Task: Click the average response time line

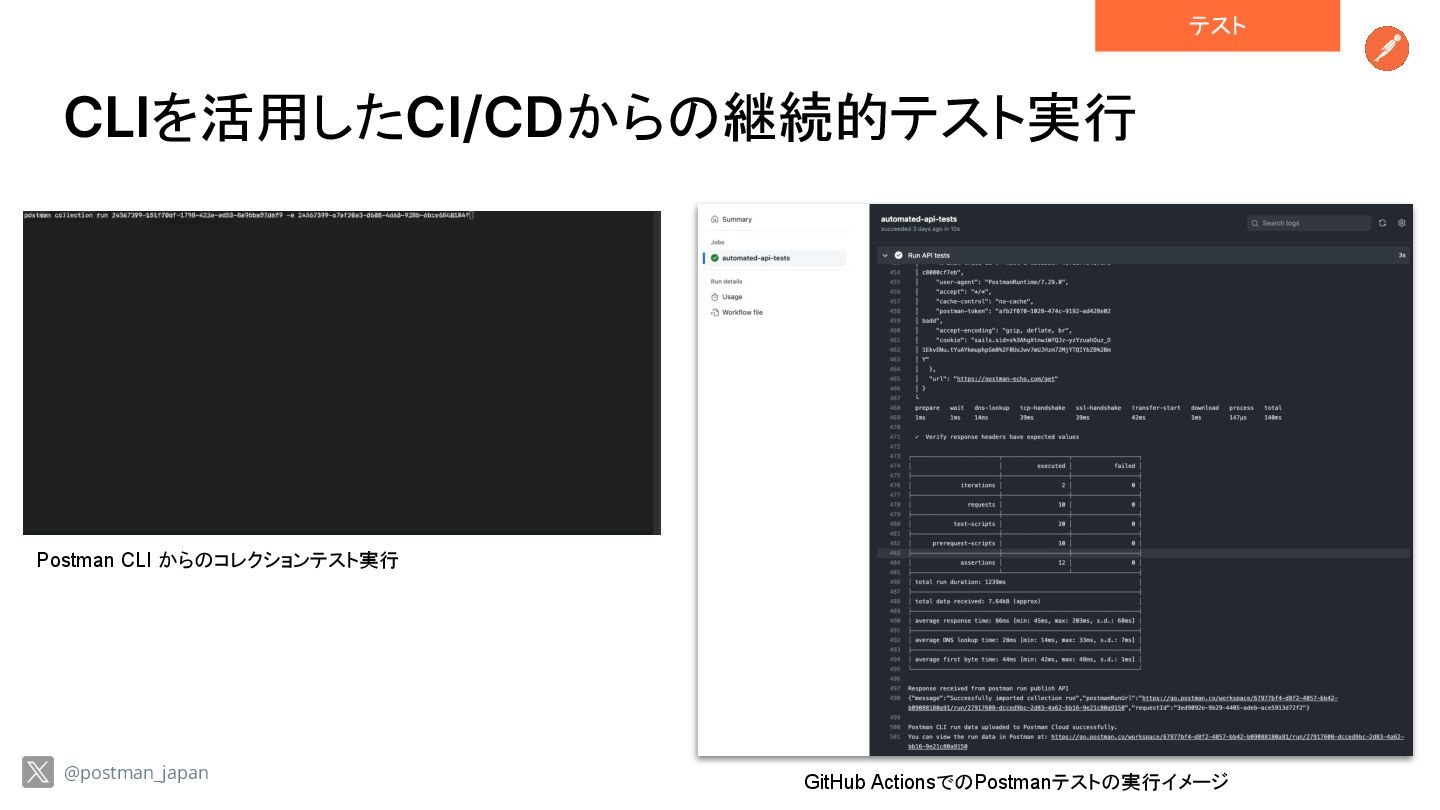Action: click(x=1025, y=620)
